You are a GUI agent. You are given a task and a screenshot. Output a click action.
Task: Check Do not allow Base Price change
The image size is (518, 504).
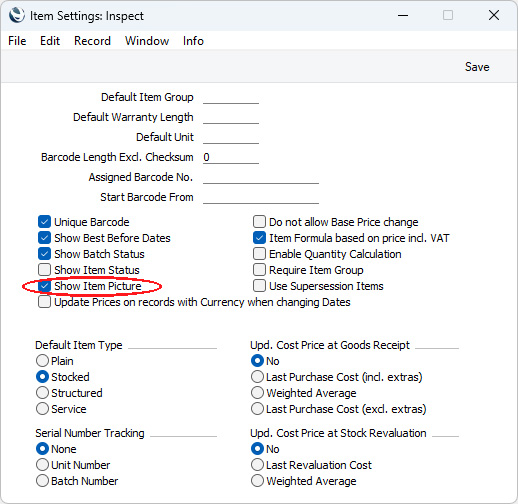pyautogui.click(x=259, y=222)
